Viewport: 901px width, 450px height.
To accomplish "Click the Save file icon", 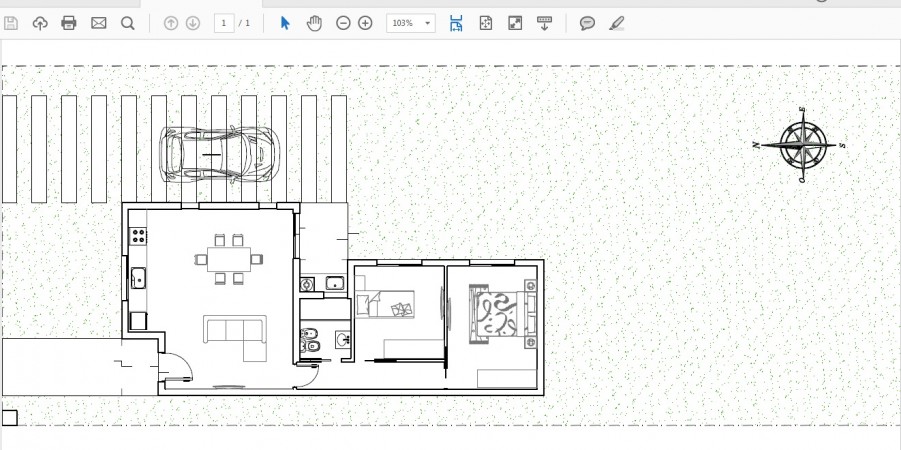I will pos(11,23).
